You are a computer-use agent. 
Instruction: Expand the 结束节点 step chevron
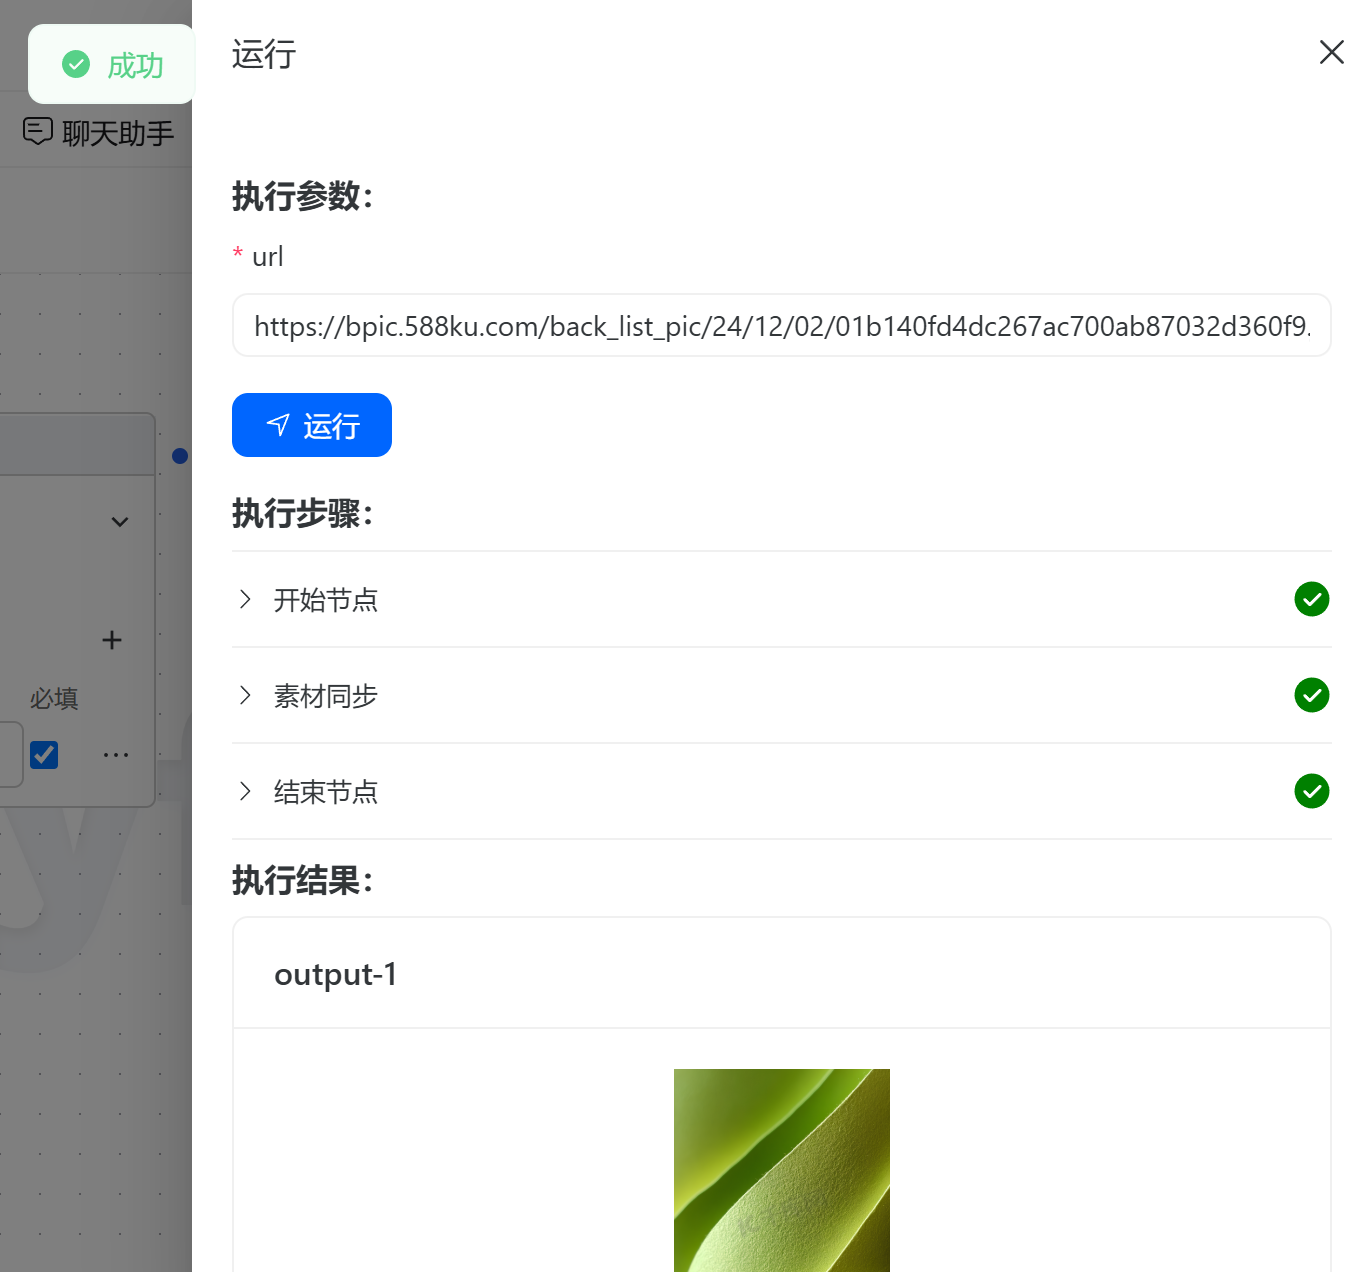pyautogui.click(x=245, y=791)
